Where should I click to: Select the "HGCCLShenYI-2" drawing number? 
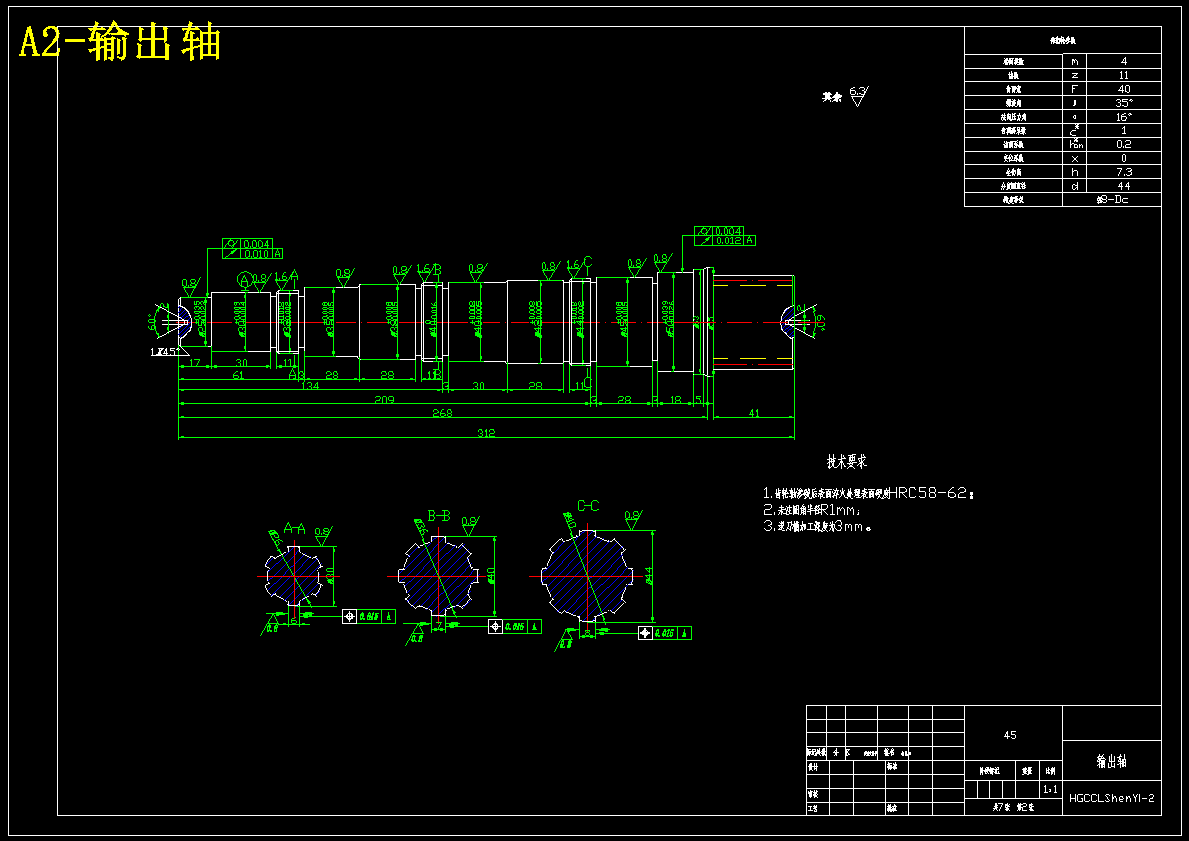[x=1112, y=798]
